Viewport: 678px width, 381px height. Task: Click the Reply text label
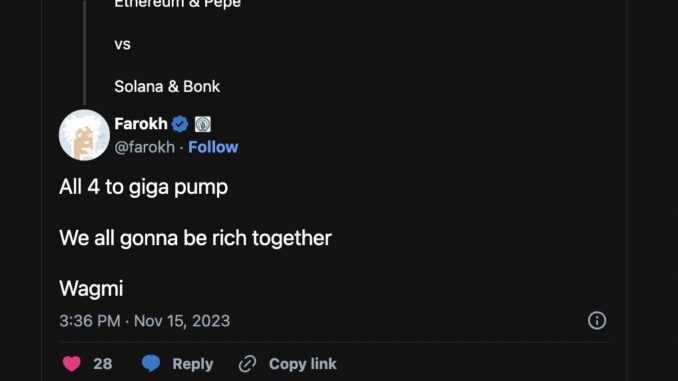click(193, 364)
